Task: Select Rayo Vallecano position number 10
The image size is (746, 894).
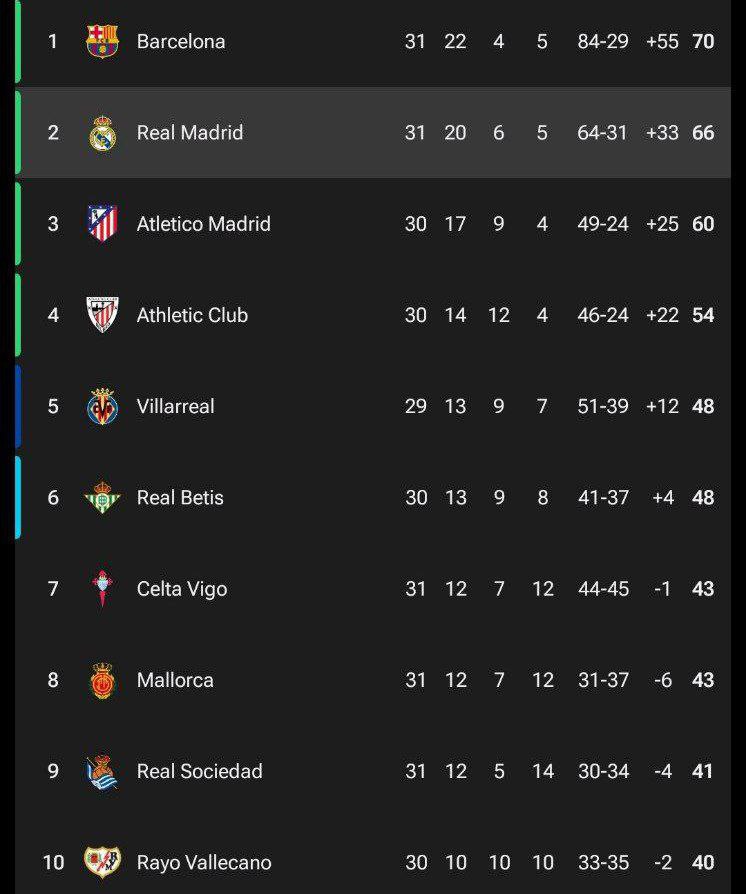Action: [x=54, y=863]
